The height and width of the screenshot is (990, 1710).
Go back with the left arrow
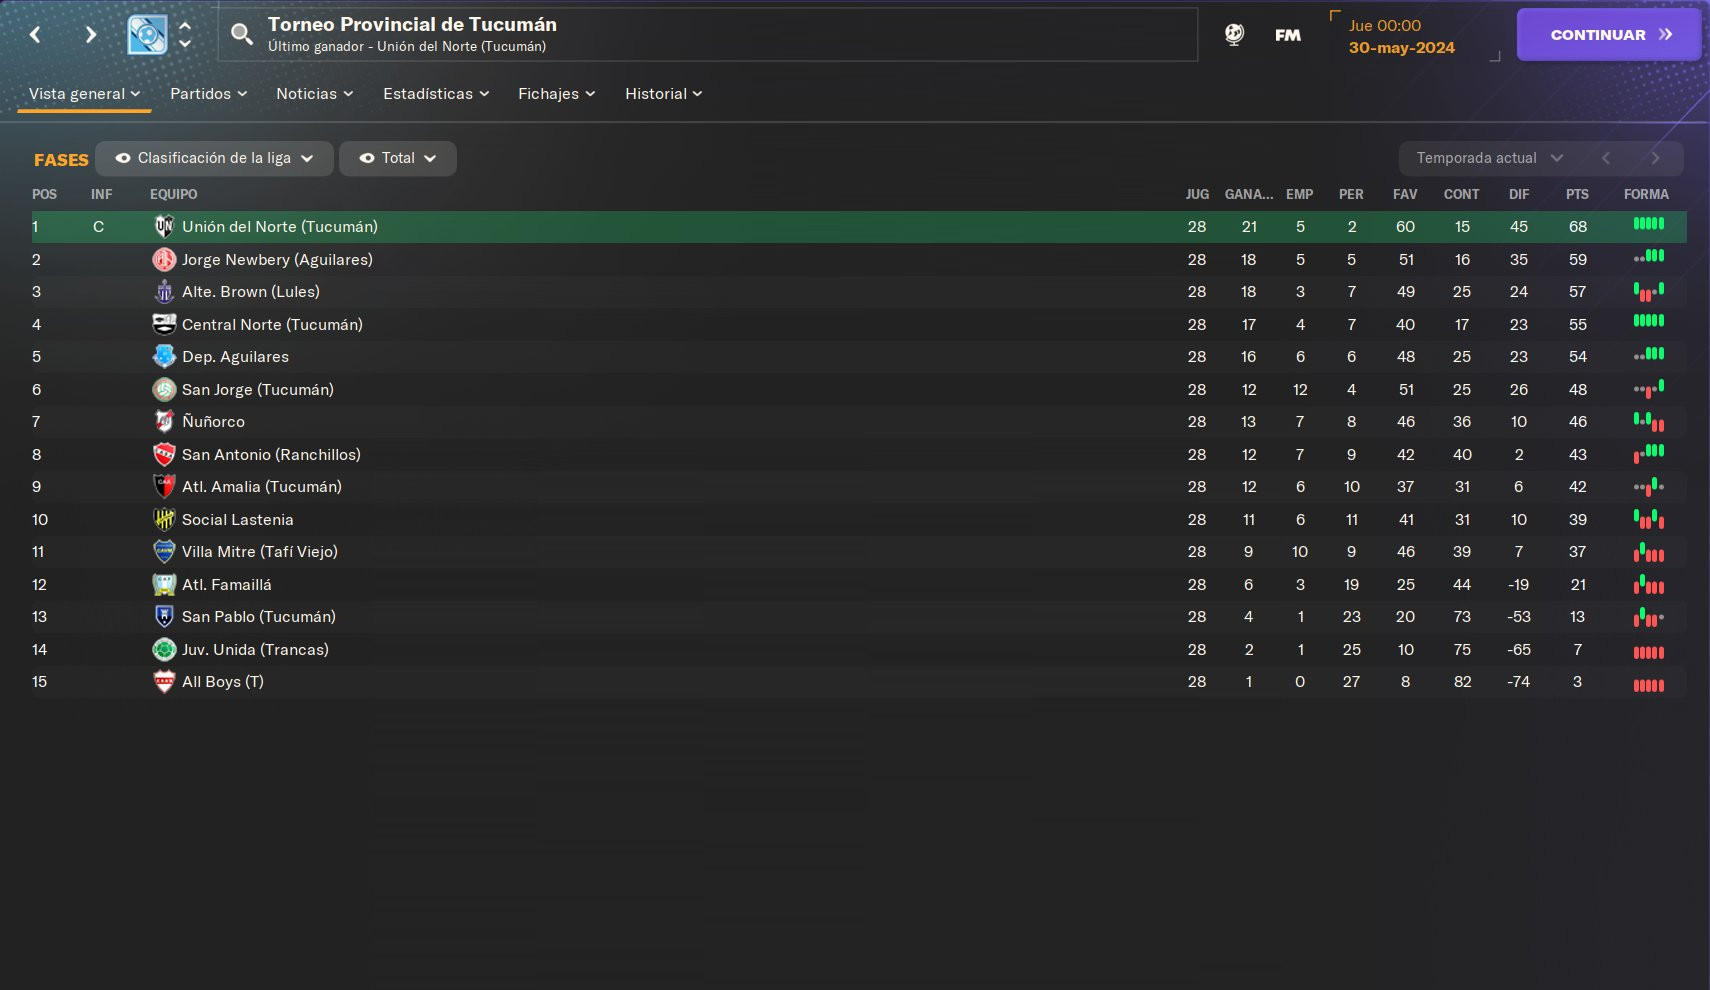[36, 35]
